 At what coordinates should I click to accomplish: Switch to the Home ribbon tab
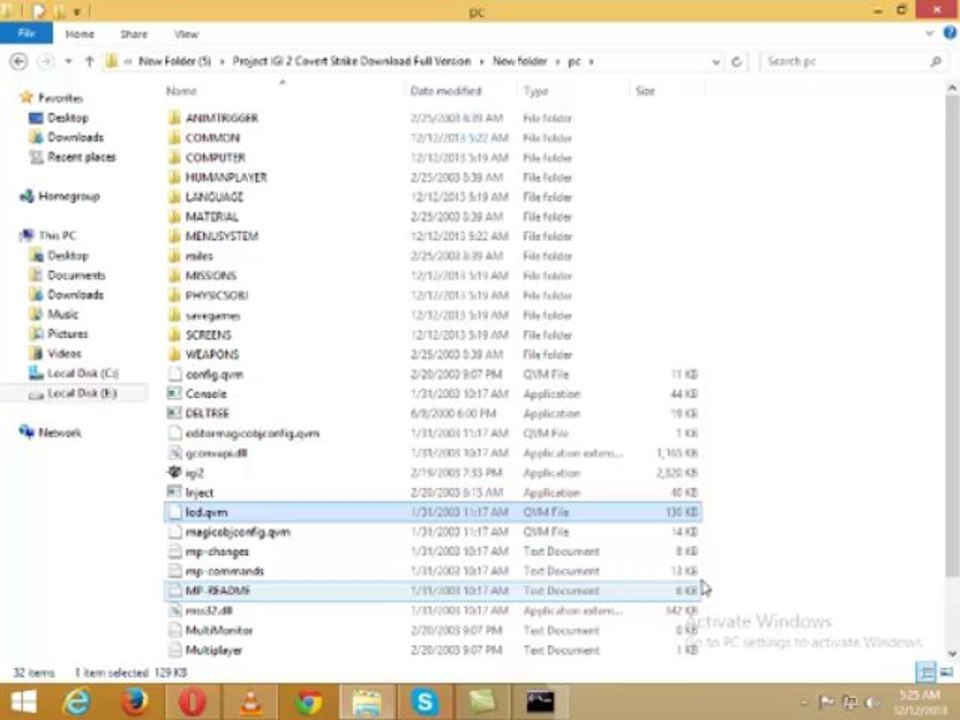(x=80, y=34)
